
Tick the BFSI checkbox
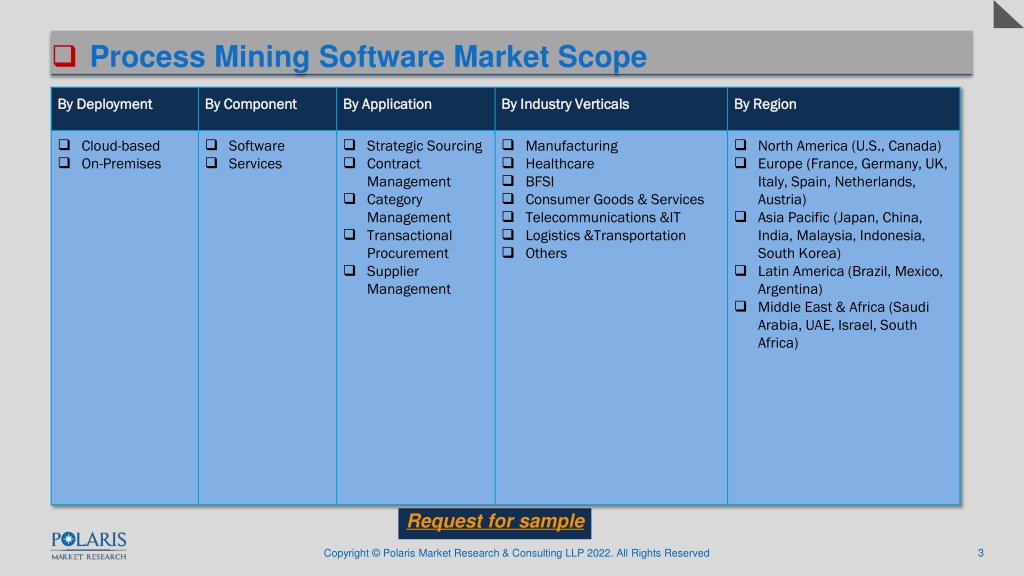coord(508,181)
